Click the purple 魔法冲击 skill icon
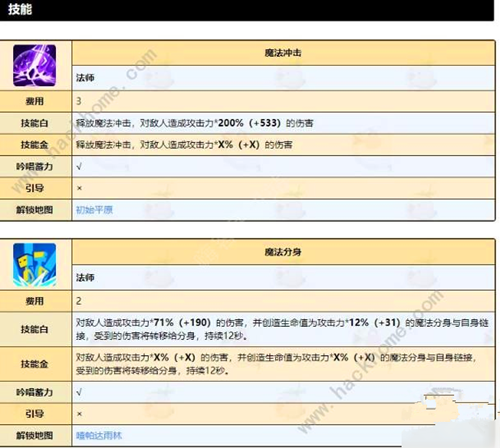Screen dimensions: 500x448 point(34,65)
